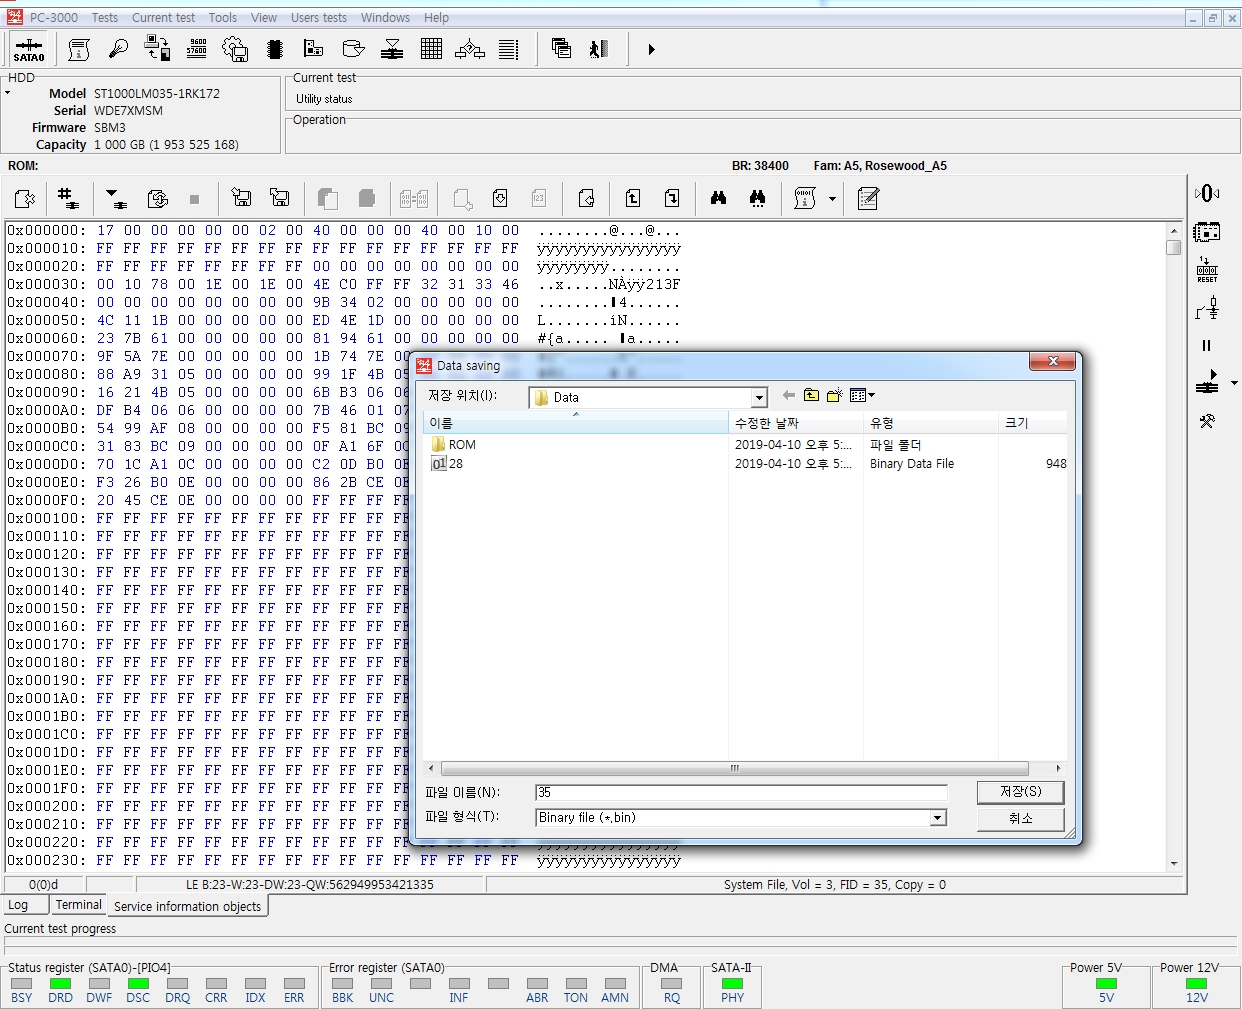
Task: Select the file named 28 in list
Action: coord(447,464)
